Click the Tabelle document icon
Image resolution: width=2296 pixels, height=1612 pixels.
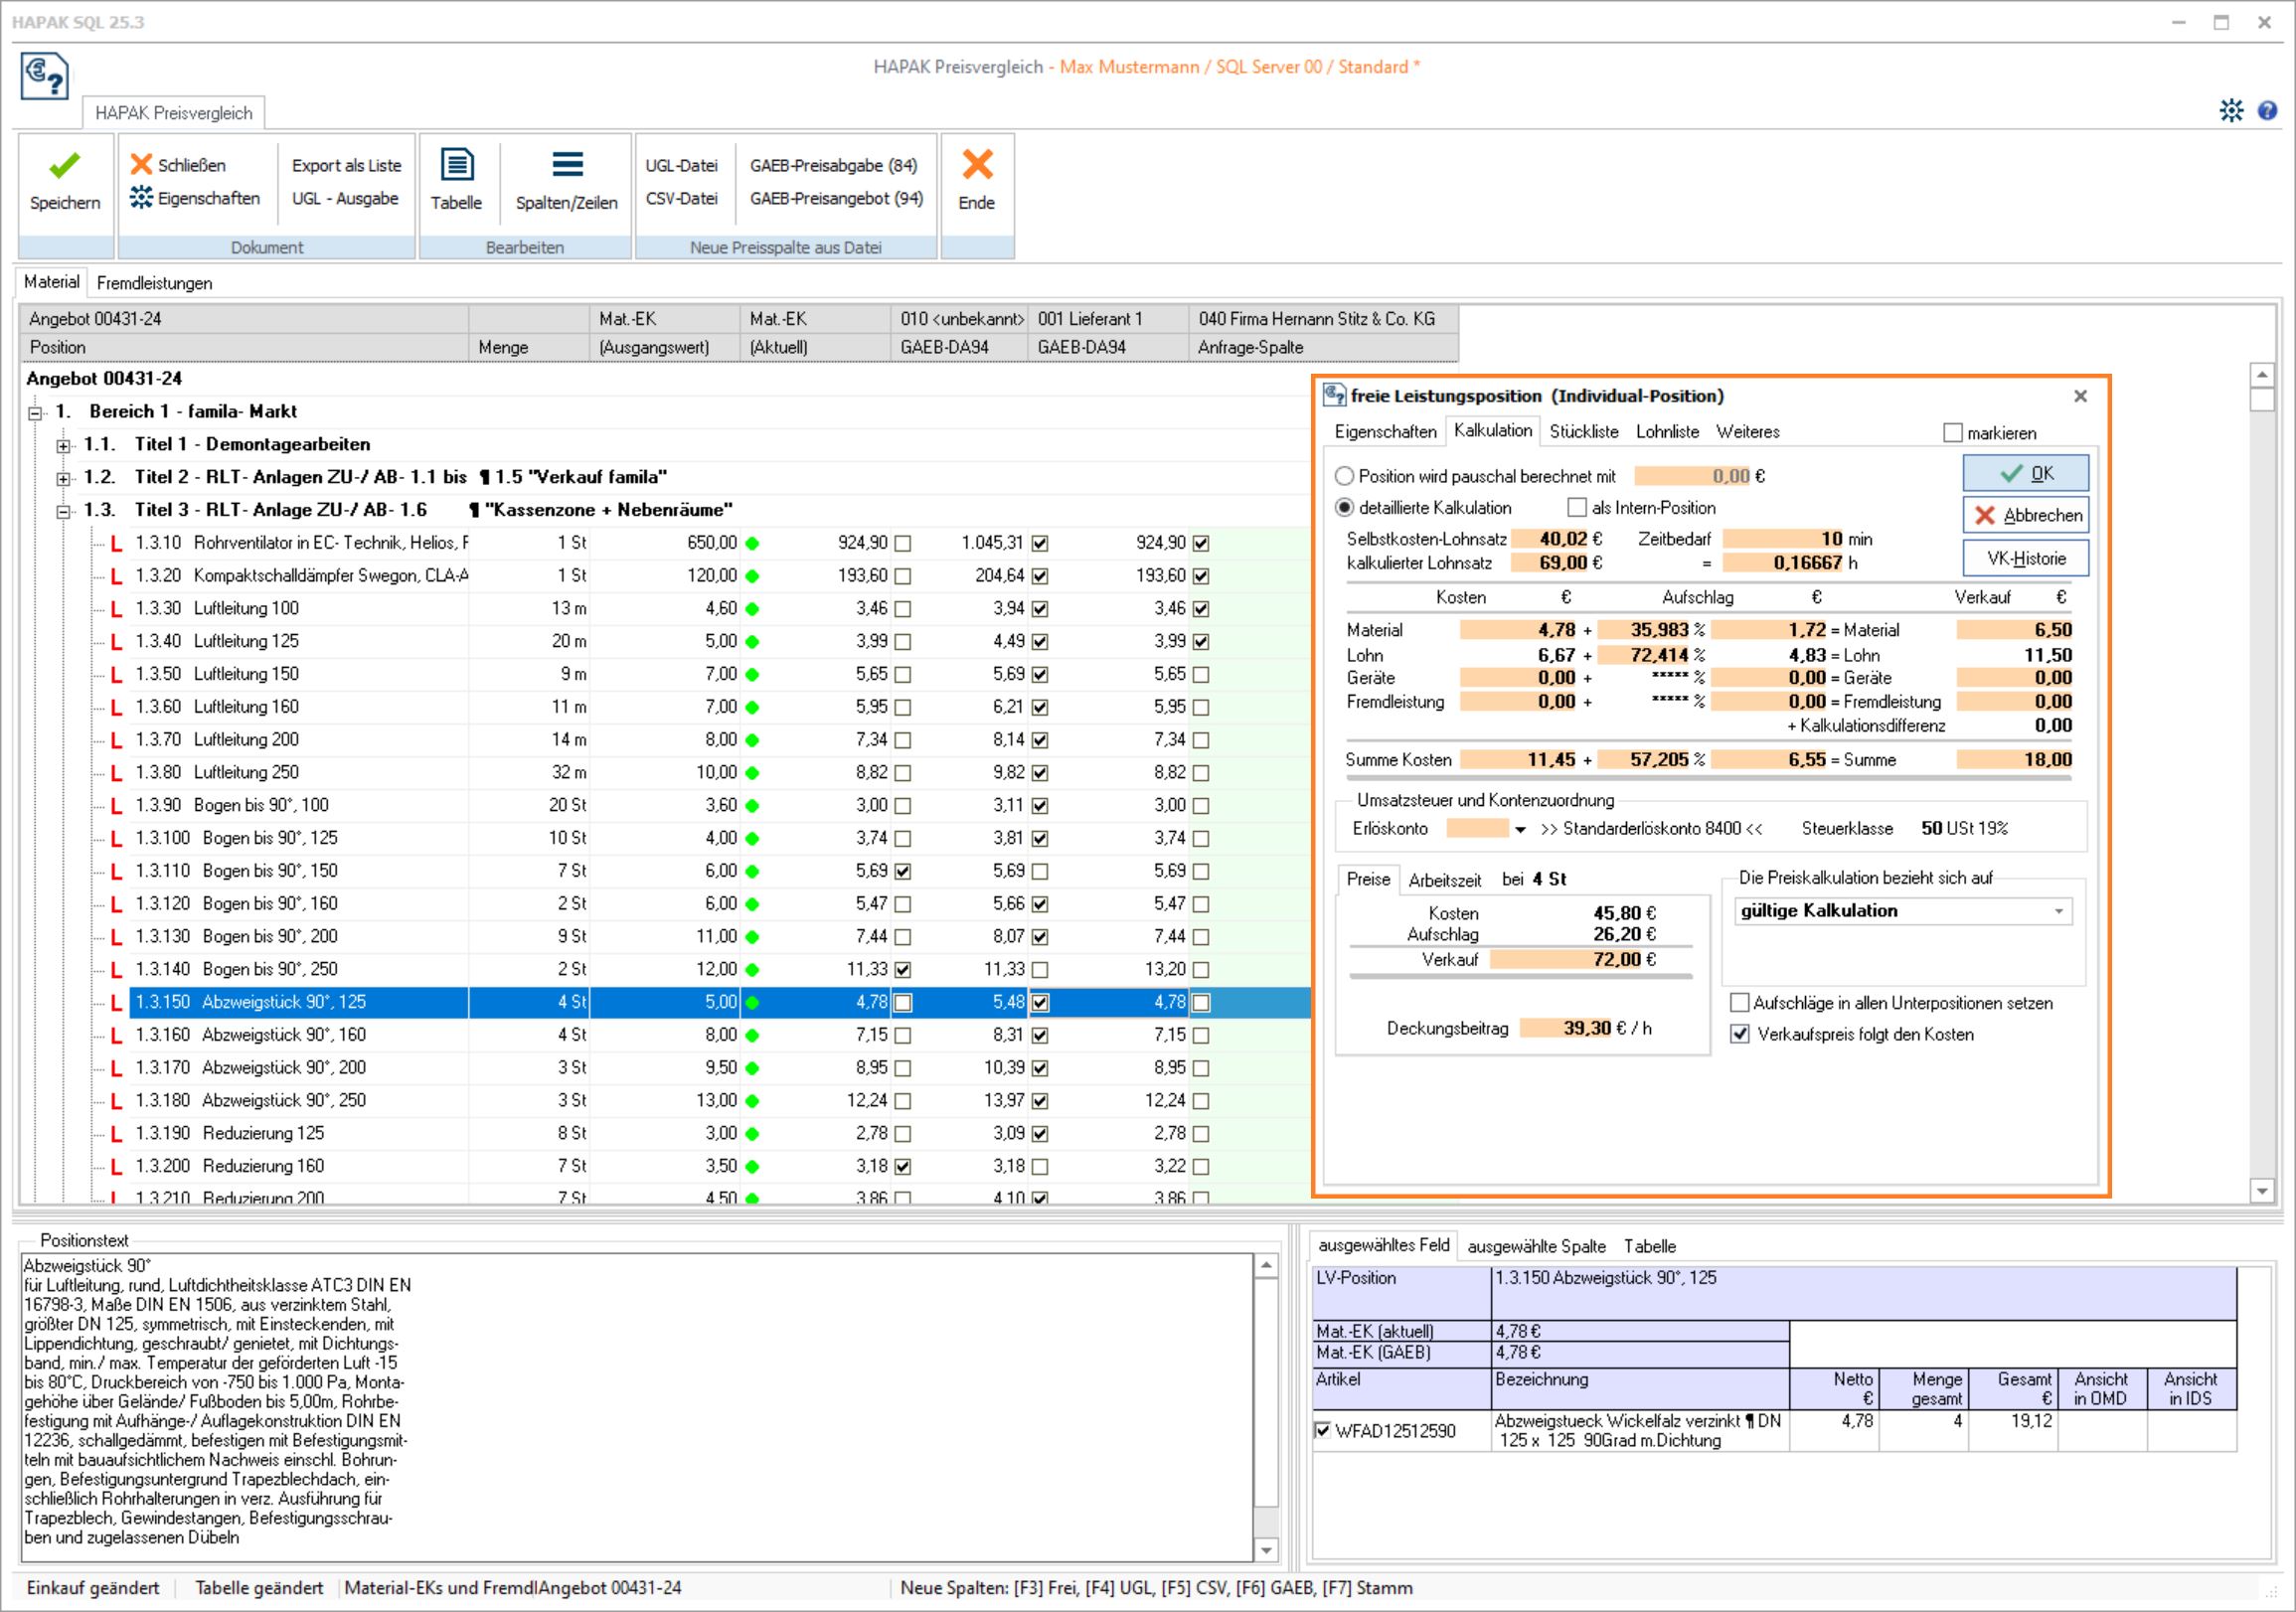point(456,165)
